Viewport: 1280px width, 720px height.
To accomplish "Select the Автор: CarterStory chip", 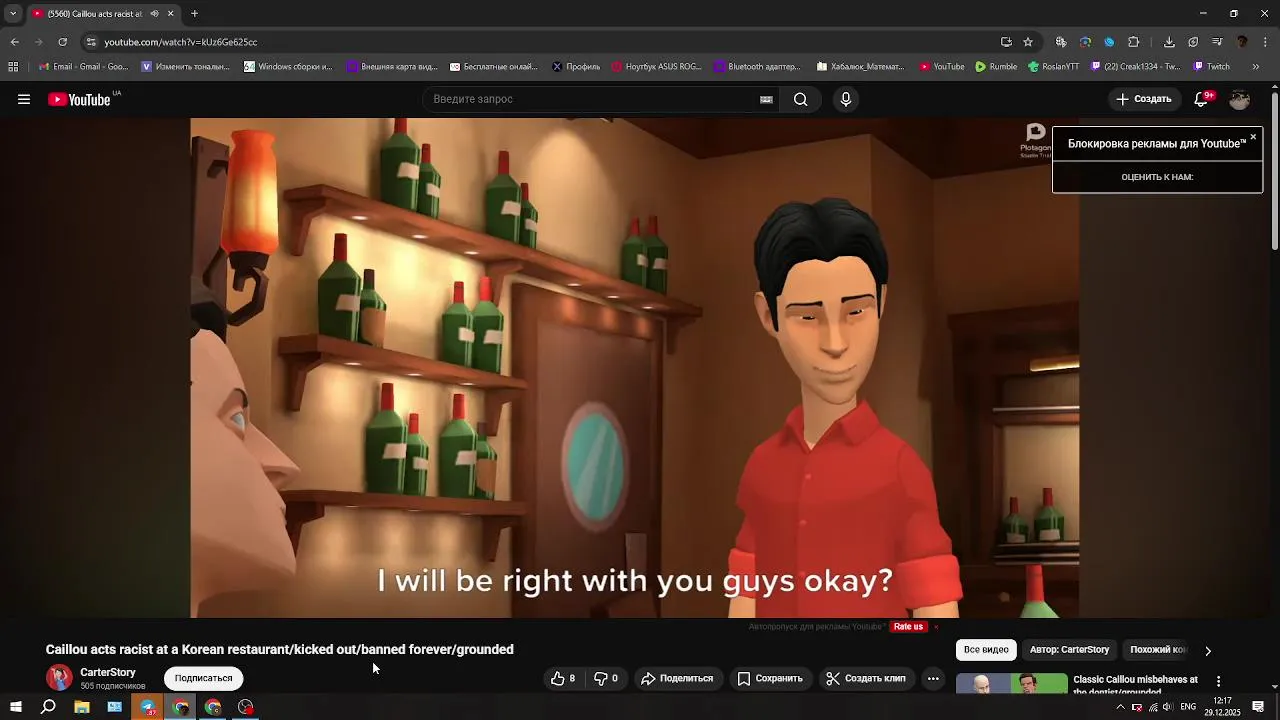I will pyautogui.click(x=1069, y=650).
